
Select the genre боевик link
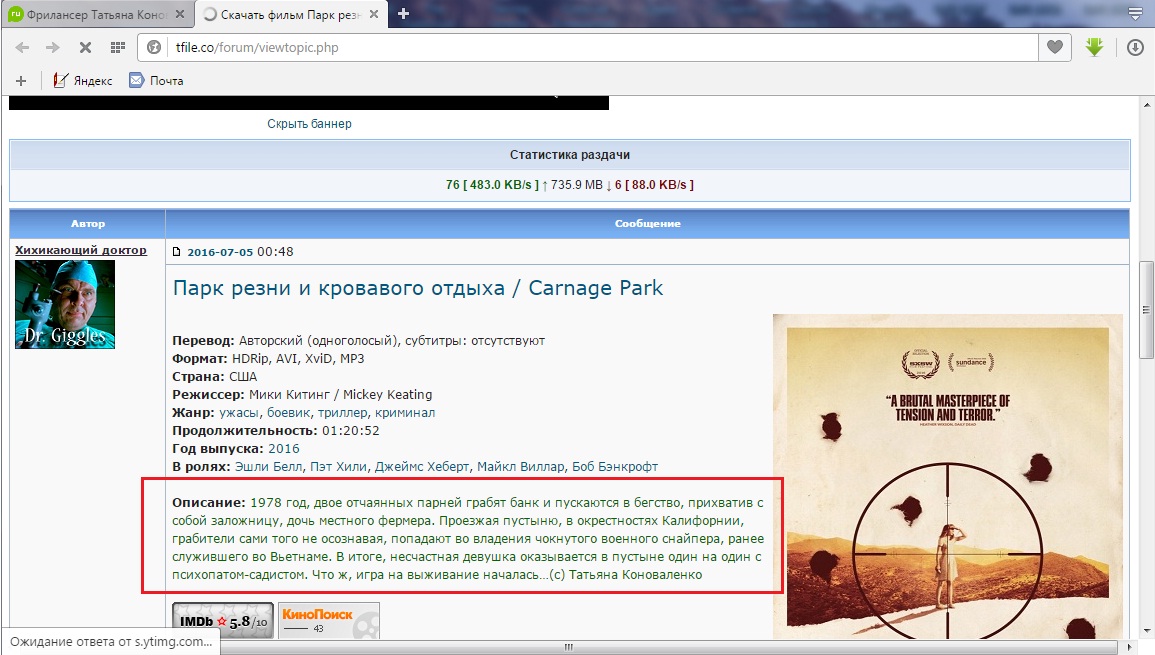click(289, 413)
